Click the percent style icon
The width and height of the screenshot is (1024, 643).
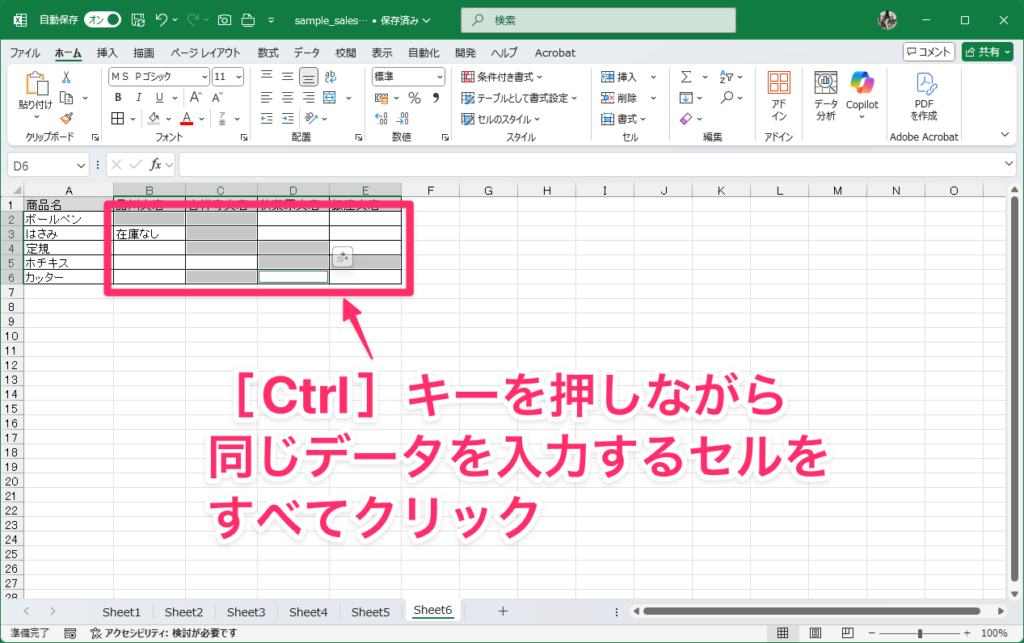(413, 97)
